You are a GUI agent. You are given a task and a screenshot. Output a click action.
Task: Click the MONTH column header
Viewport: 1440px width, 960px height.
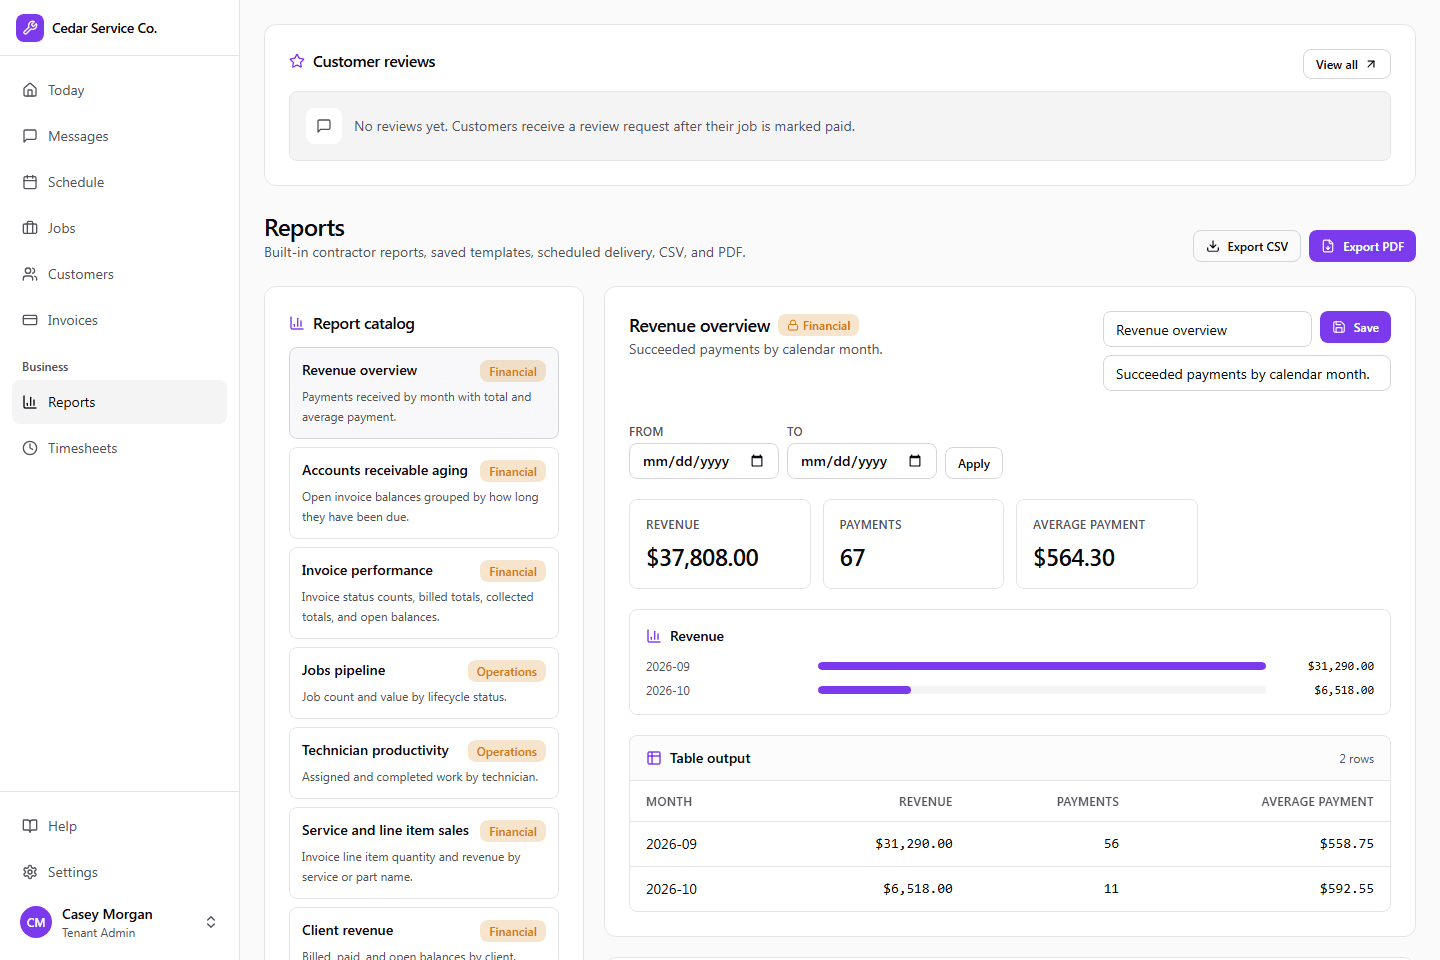(x=669, y=802)
